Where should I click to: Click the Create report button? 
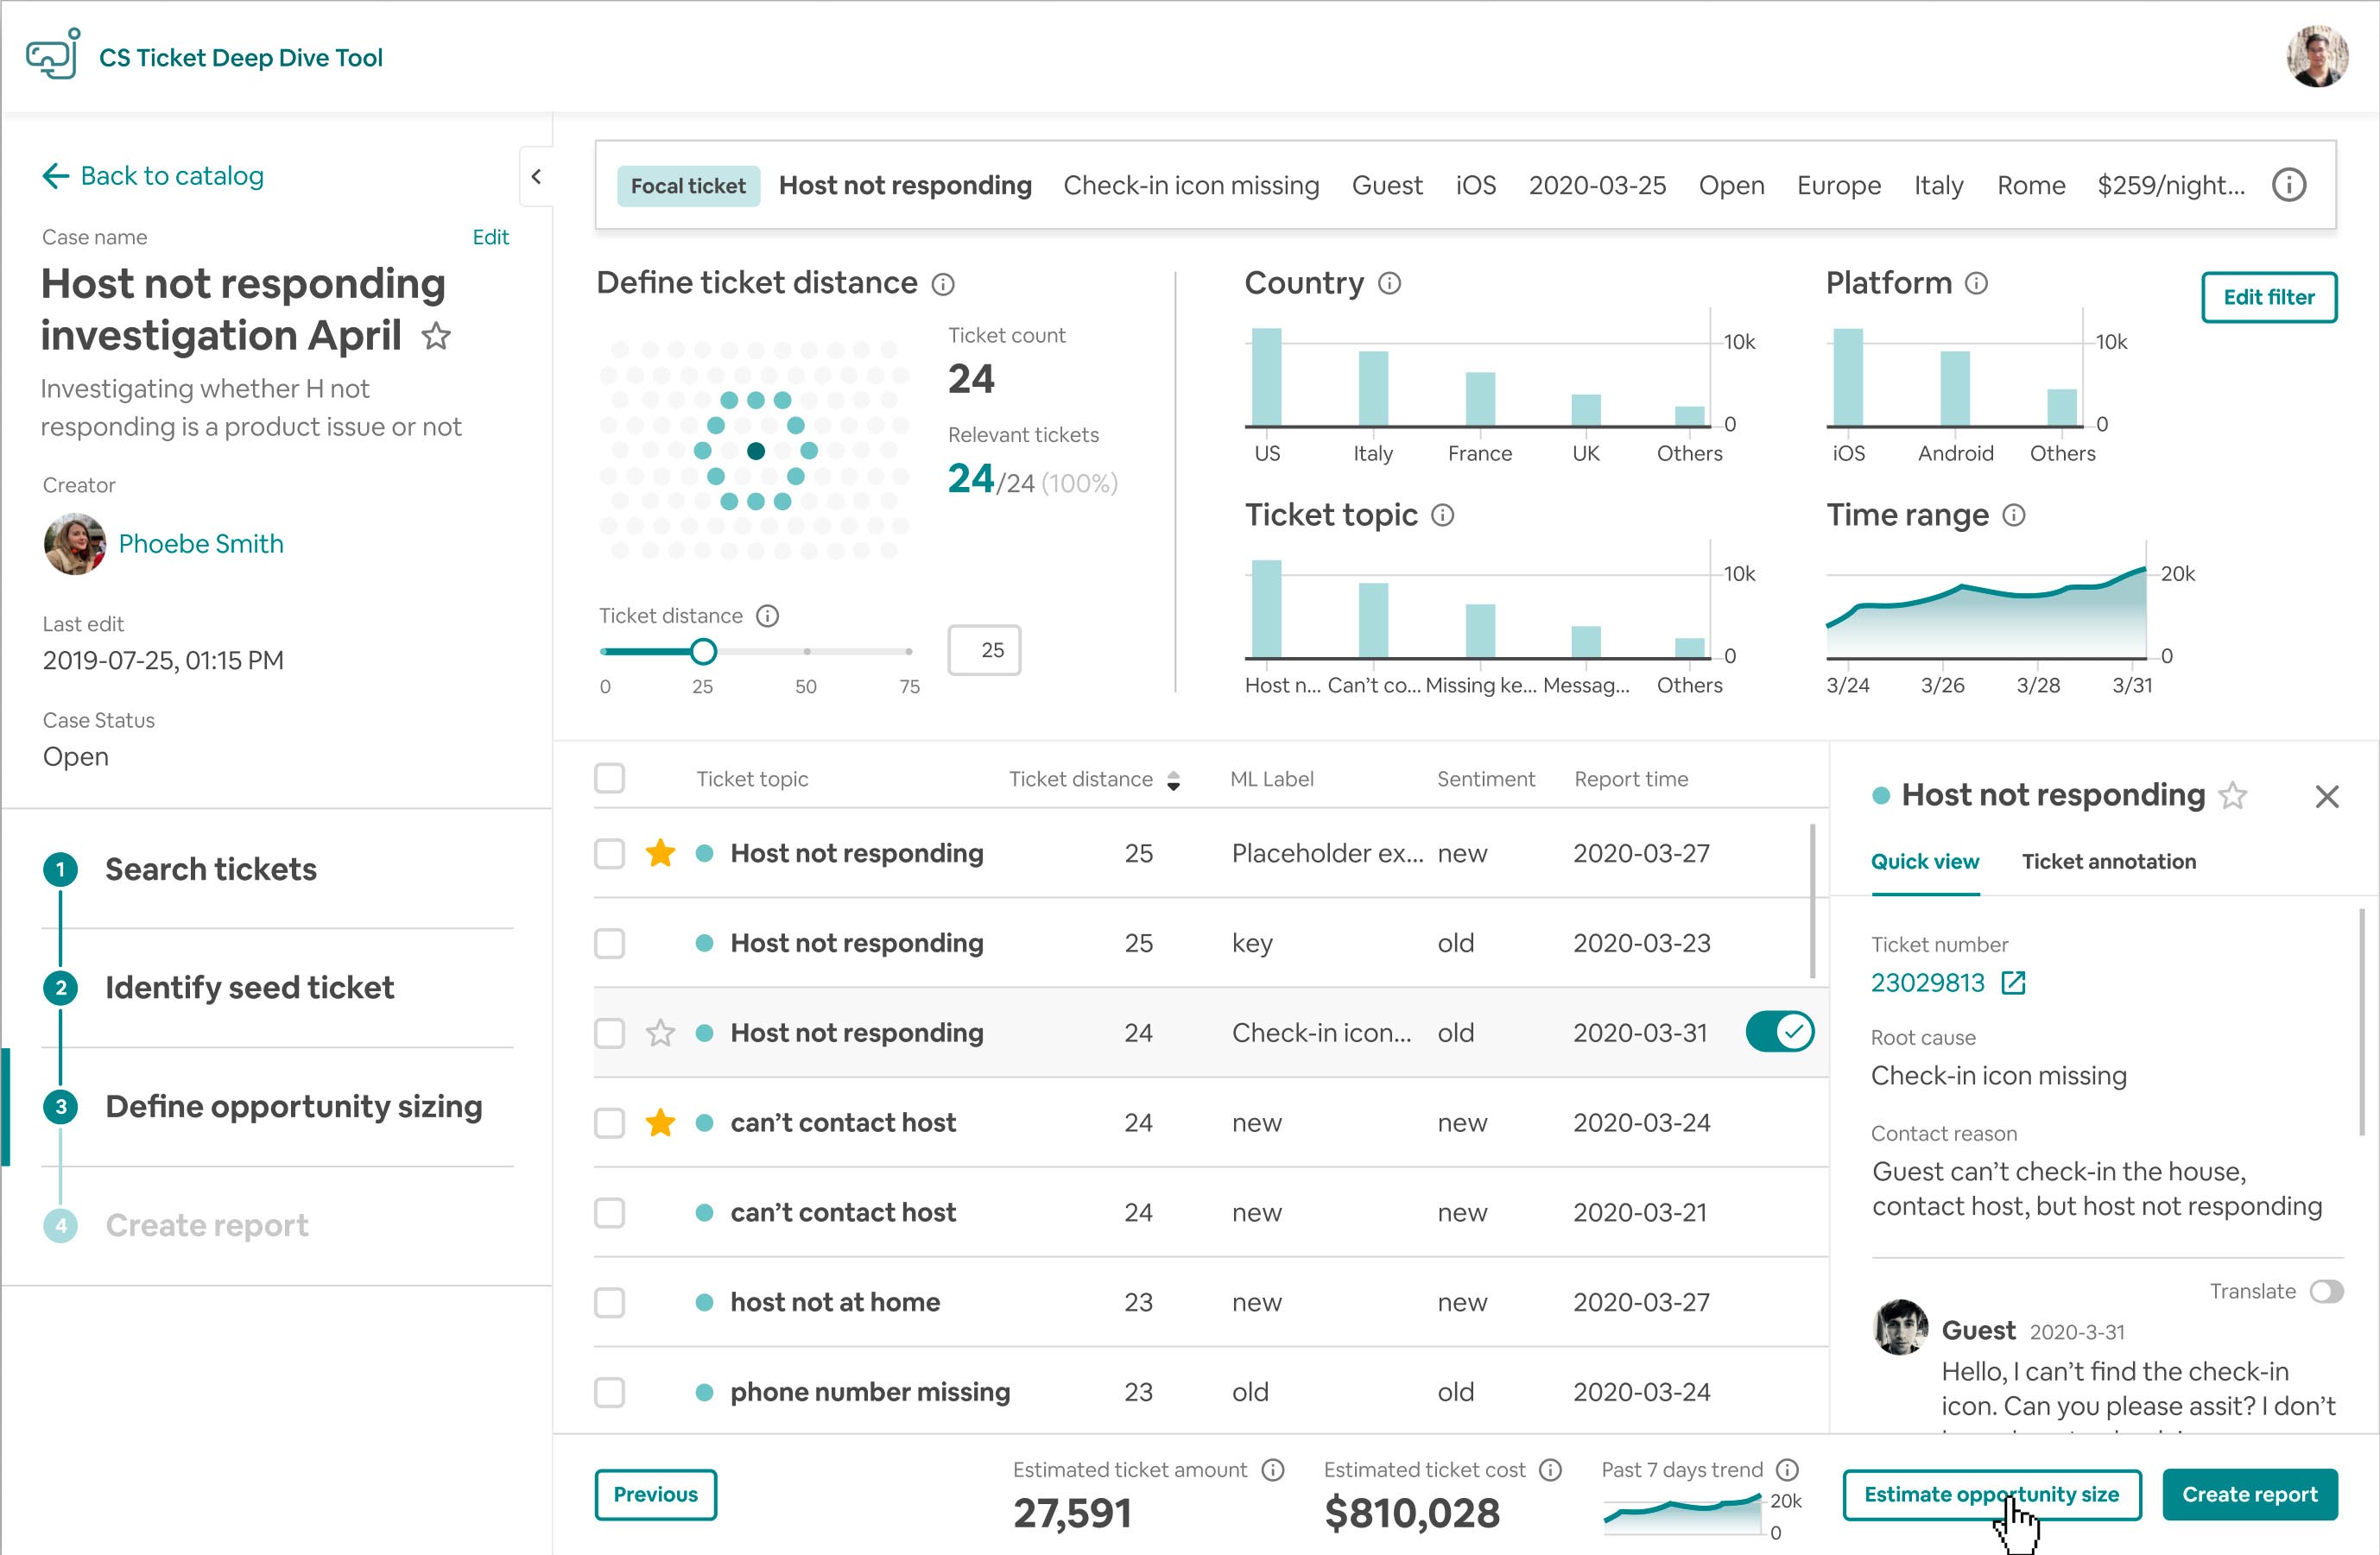click(2248, 1494)
